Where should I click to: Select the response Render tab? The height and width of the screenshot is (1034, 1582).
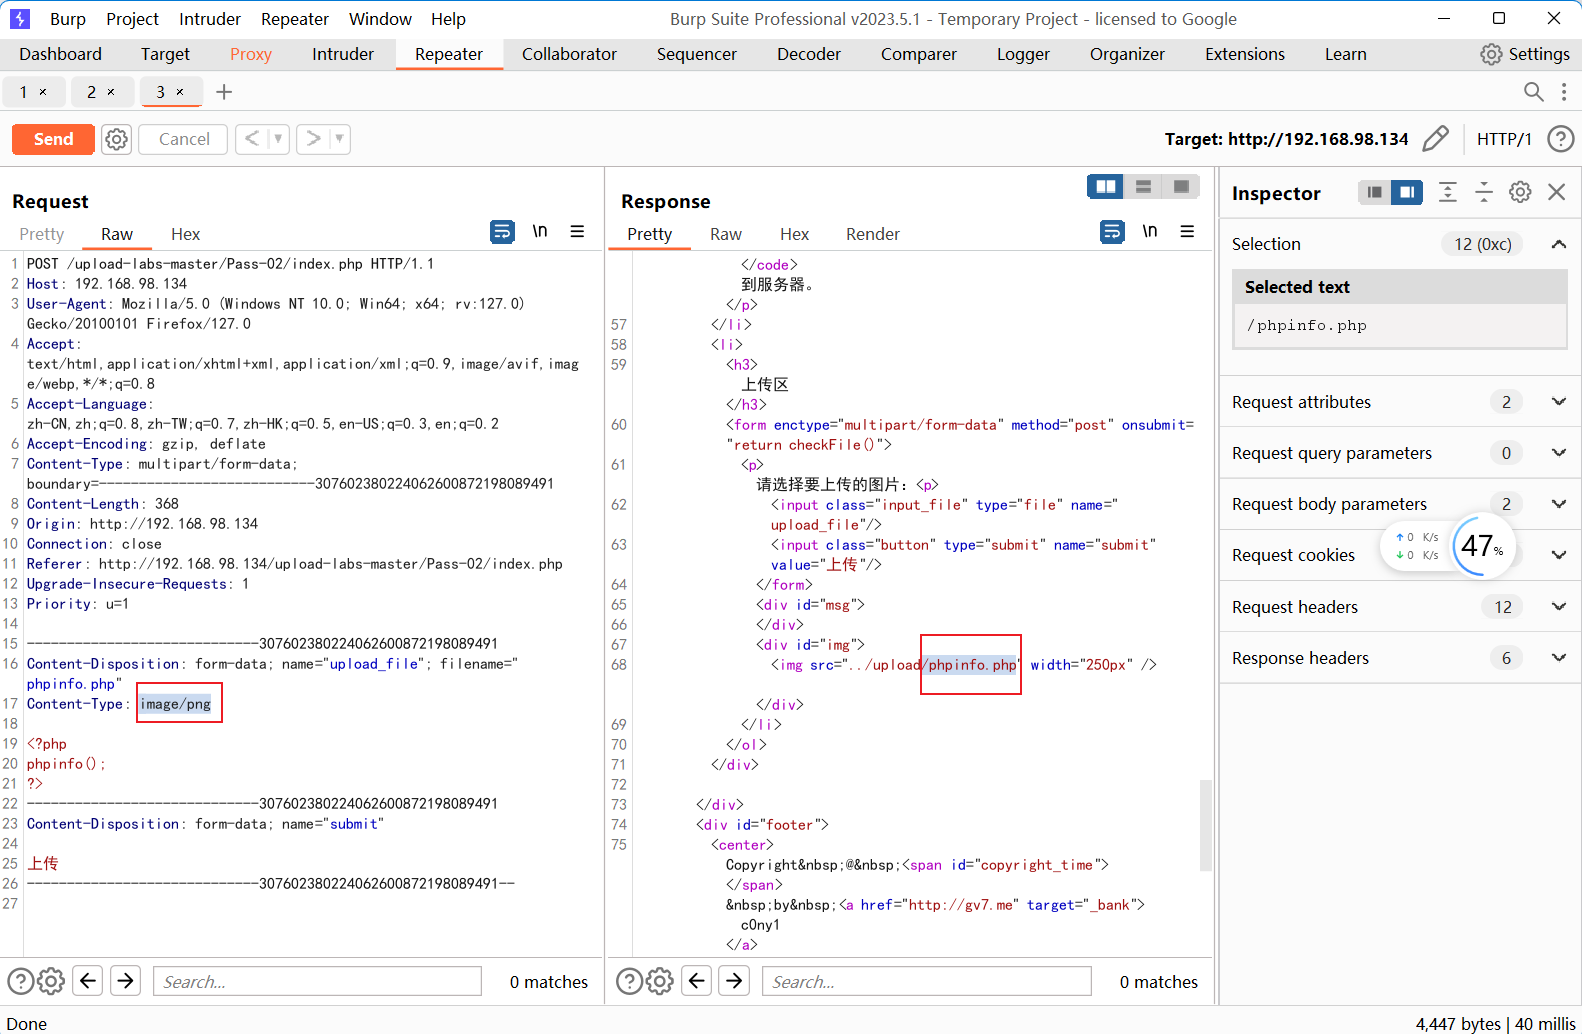point(873,234)
